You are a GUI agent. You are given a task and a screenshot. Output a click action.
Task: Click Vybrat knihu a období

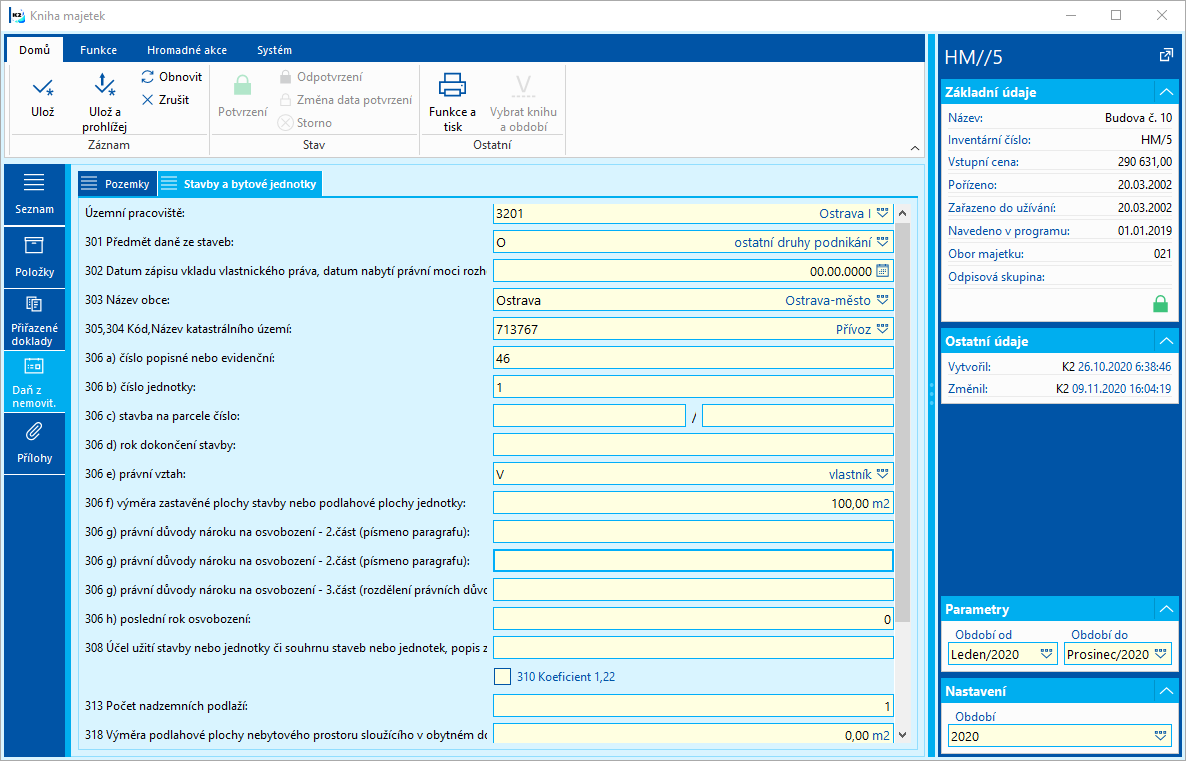(x=523, y=102)
